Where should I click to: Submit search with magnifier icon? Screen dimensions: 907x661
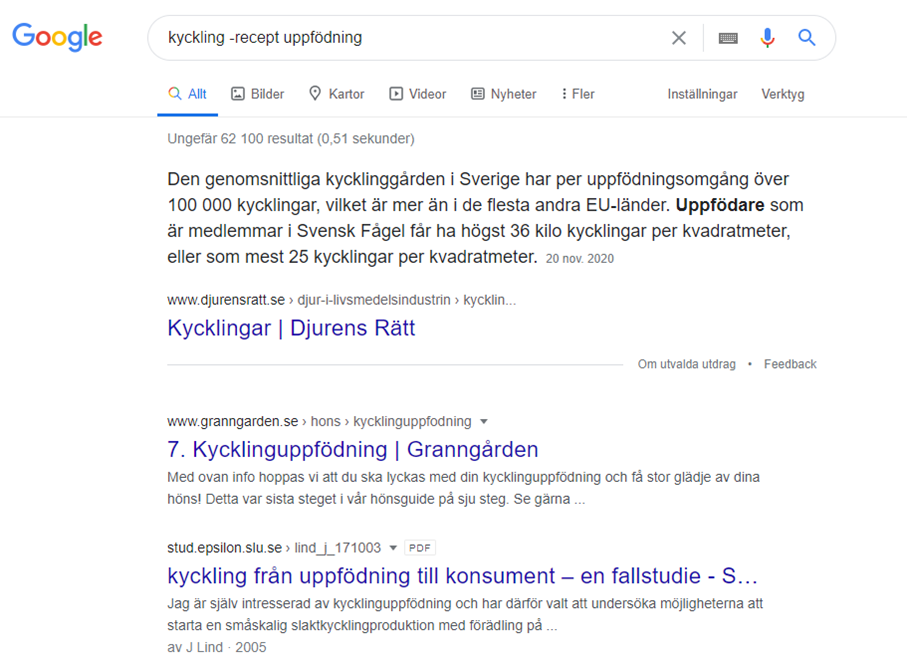[x=806, y=38]
